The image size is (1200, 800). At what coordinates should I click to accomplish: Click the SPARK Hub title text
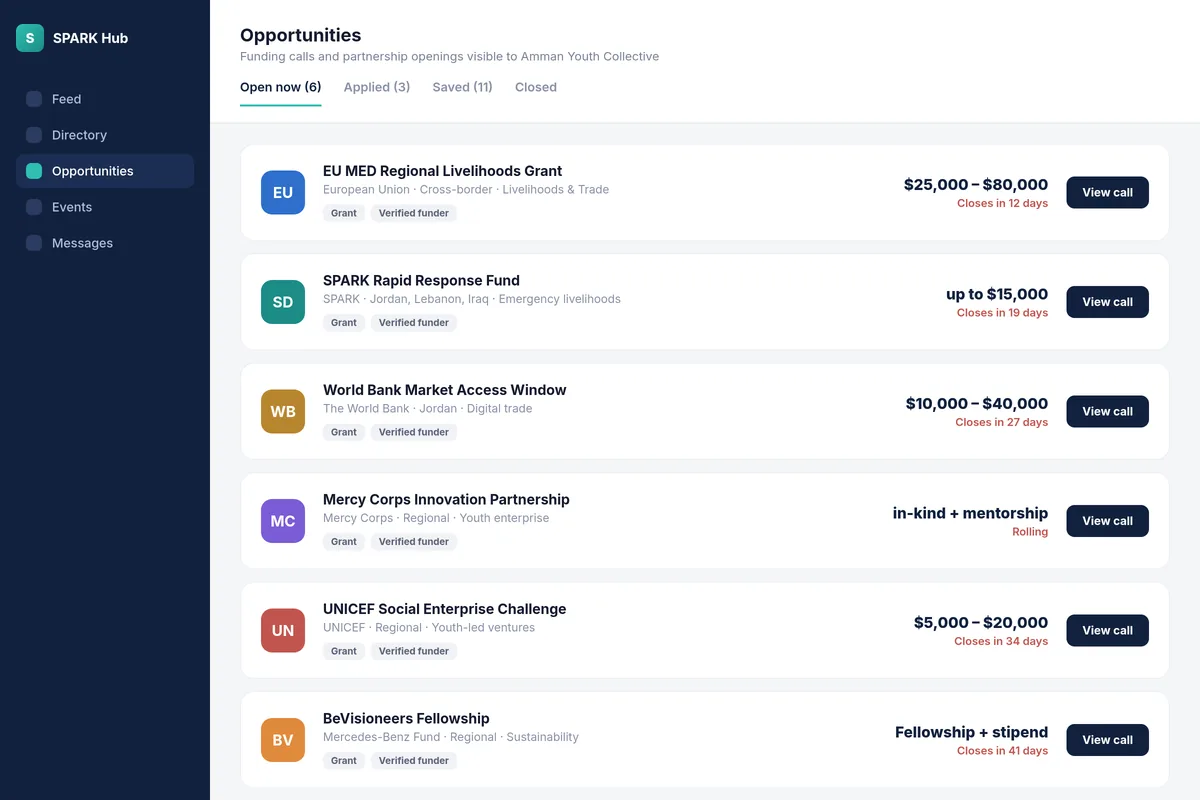click(x=90, y=38)
